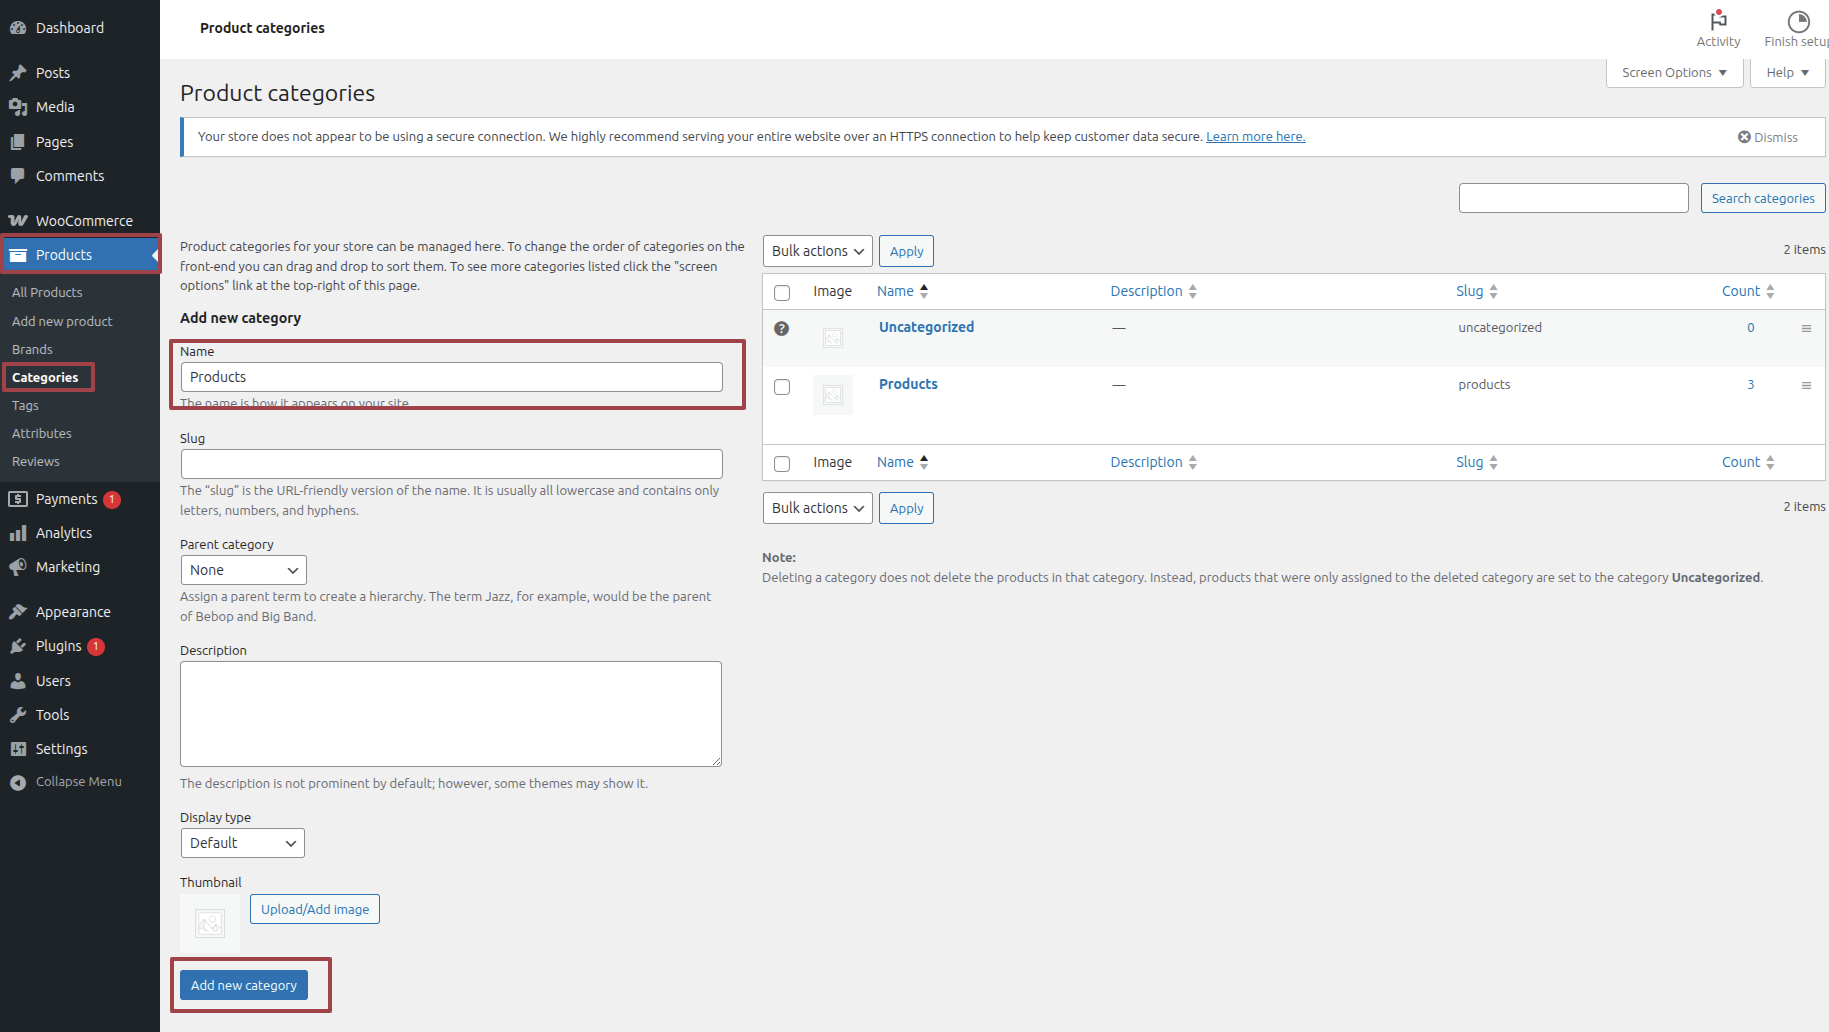This screenshot has height=1032, width=1829.
Task: Click the Add new category button
Action: tap(244, 985)
